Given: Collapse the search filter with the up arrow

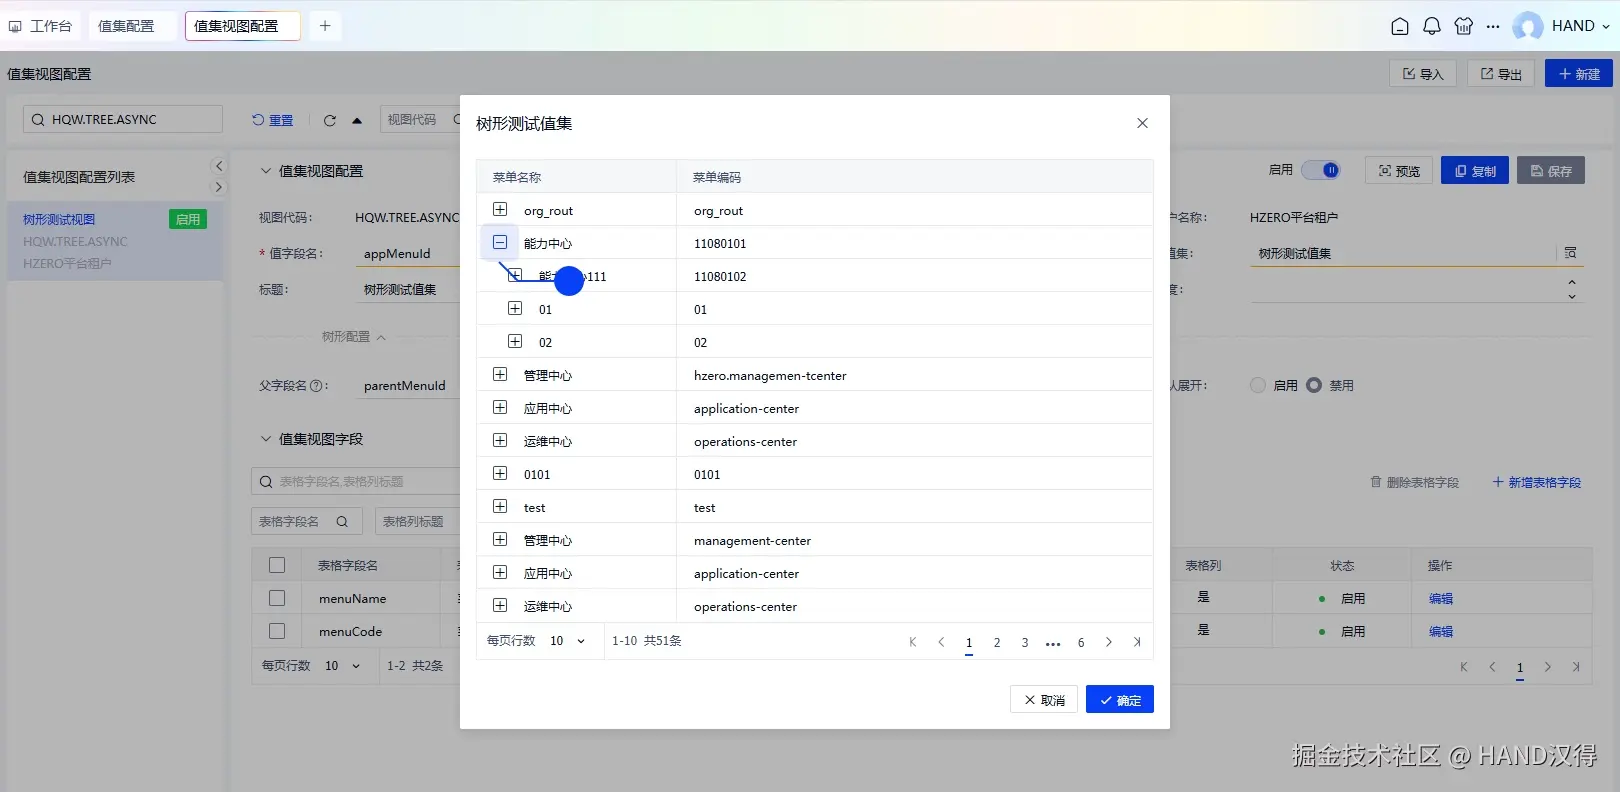Looking at the screenshot, I should click(357, 120).
